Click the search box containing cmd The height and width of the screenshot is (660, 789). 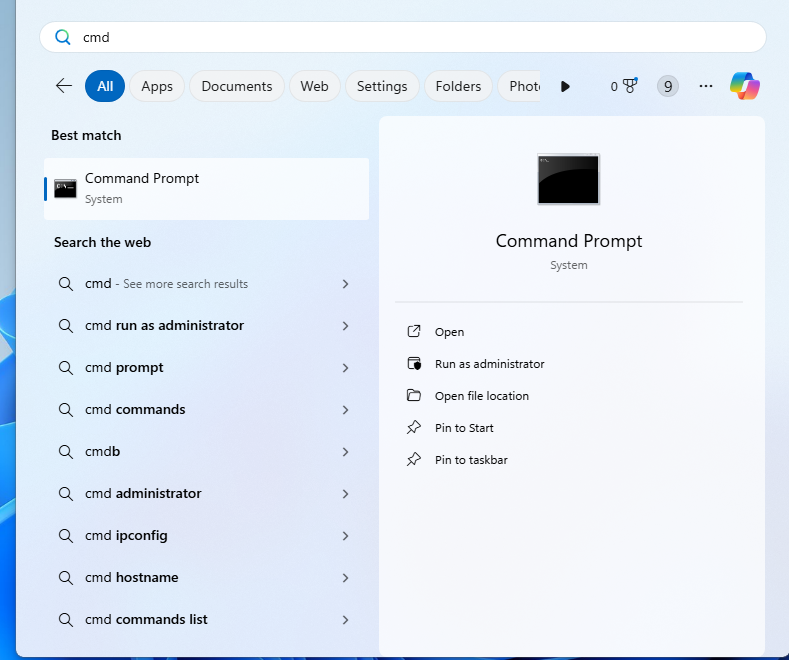403,37
